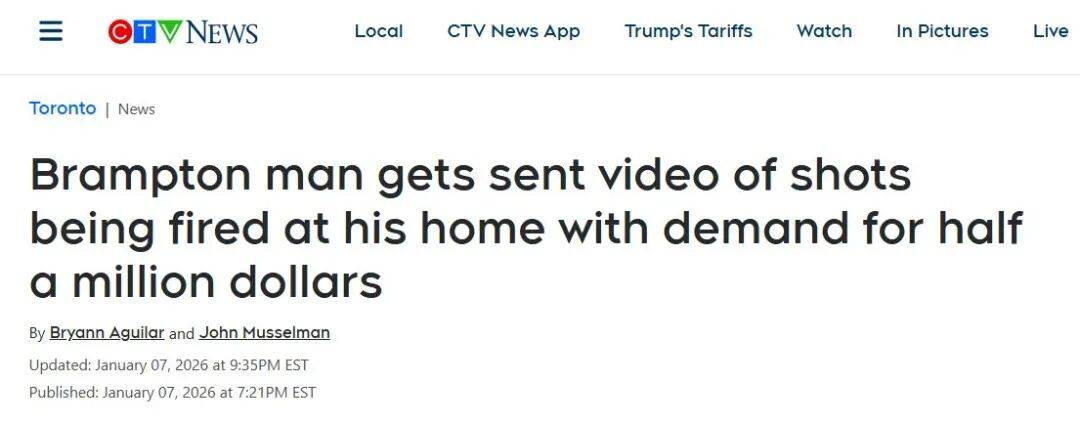This screenshot has height=424, width=1080.
Task: Open John Musselman's author page
Action: 264,333
